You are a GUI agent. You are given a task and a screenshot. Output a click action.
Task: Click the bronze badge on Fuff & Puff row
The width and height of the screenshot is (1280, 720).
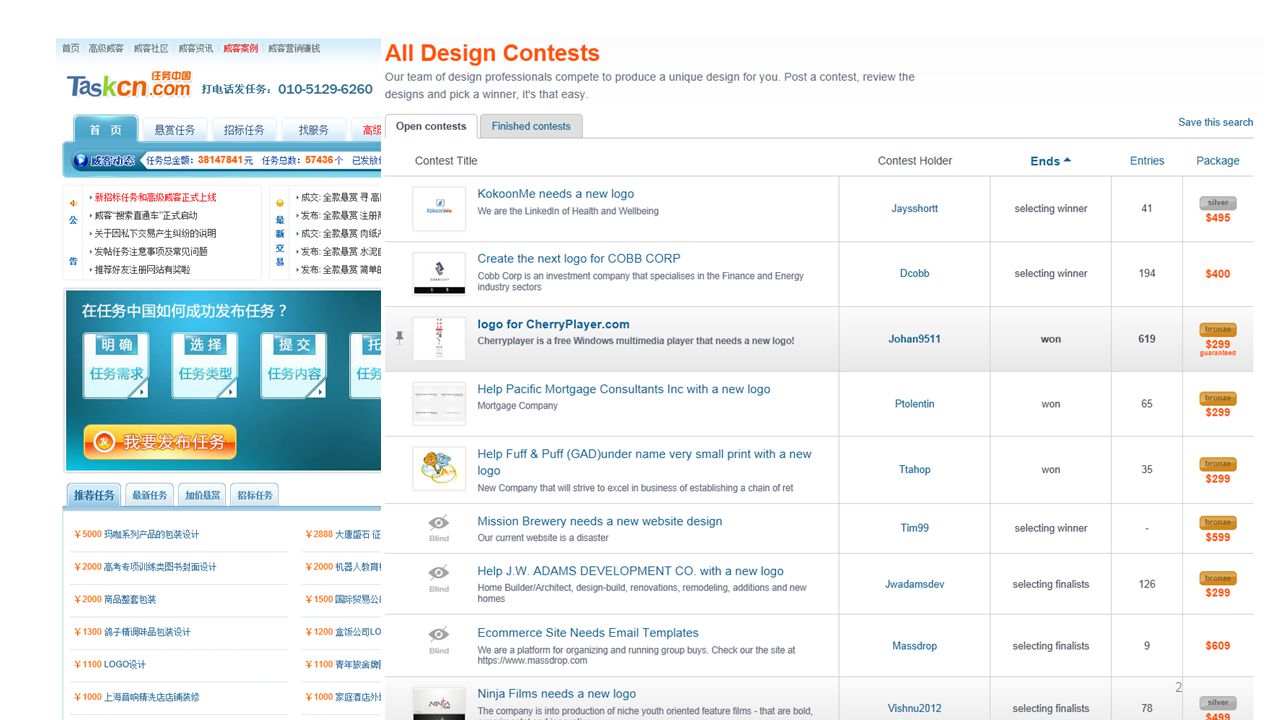coord(1218,464)
